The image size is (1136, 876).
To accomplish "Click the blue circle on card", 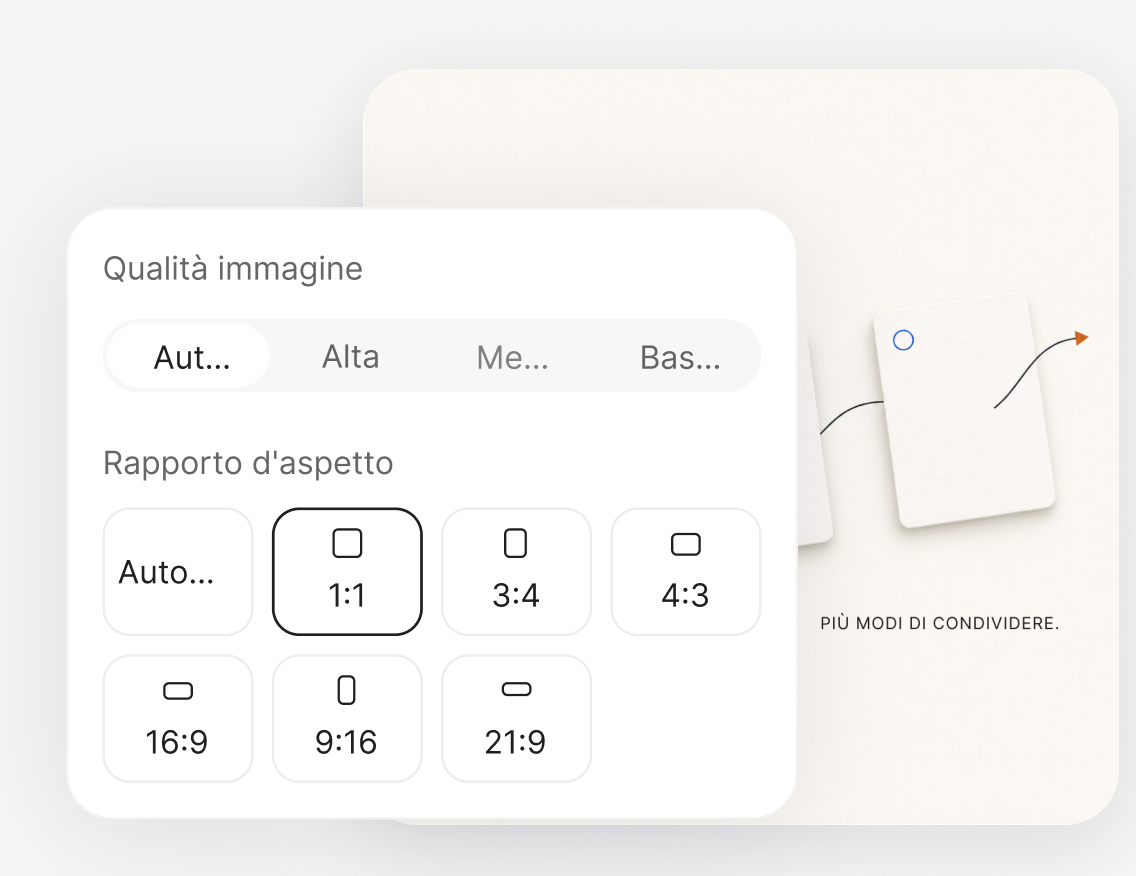I will (903, 340).
